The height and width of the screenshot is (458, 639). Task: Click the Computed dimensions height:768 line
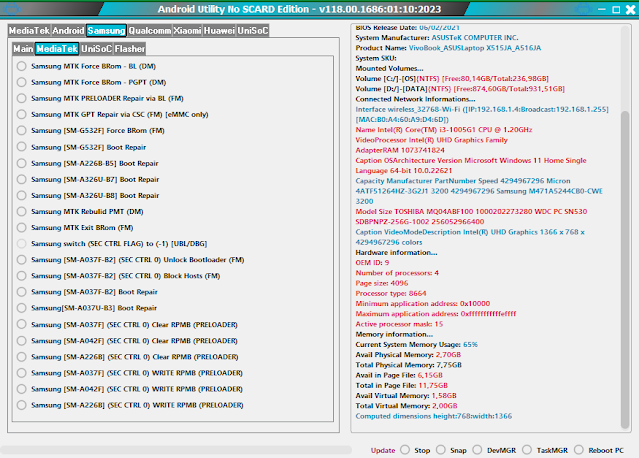click(434, 416)
